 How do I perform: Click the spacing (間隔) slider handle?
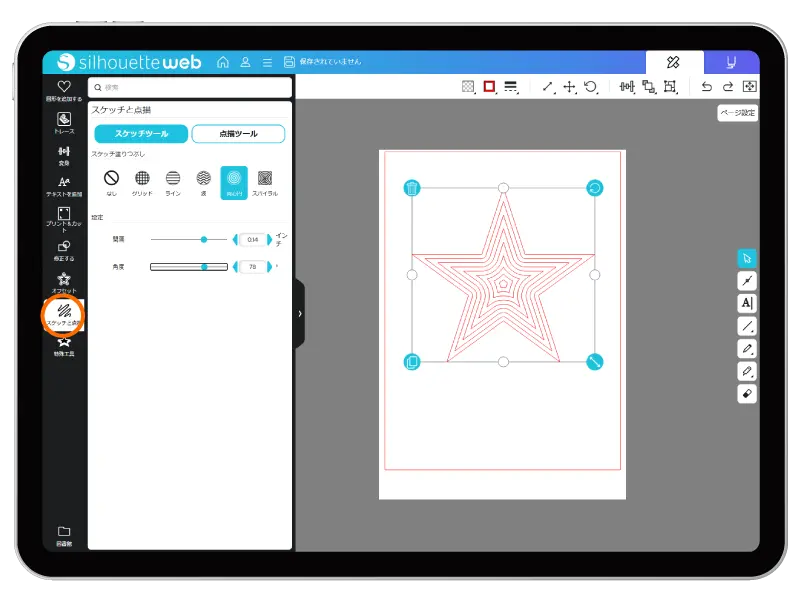click(x=204, y=239)
